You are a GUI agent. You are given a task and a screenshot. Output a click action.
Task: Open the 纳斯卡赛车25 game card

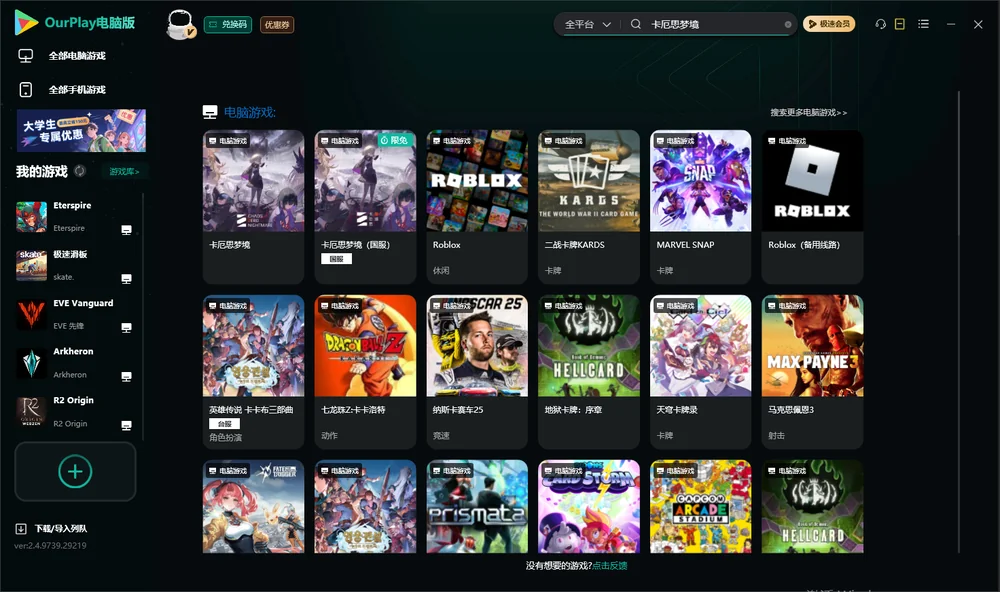coord(477,372)
